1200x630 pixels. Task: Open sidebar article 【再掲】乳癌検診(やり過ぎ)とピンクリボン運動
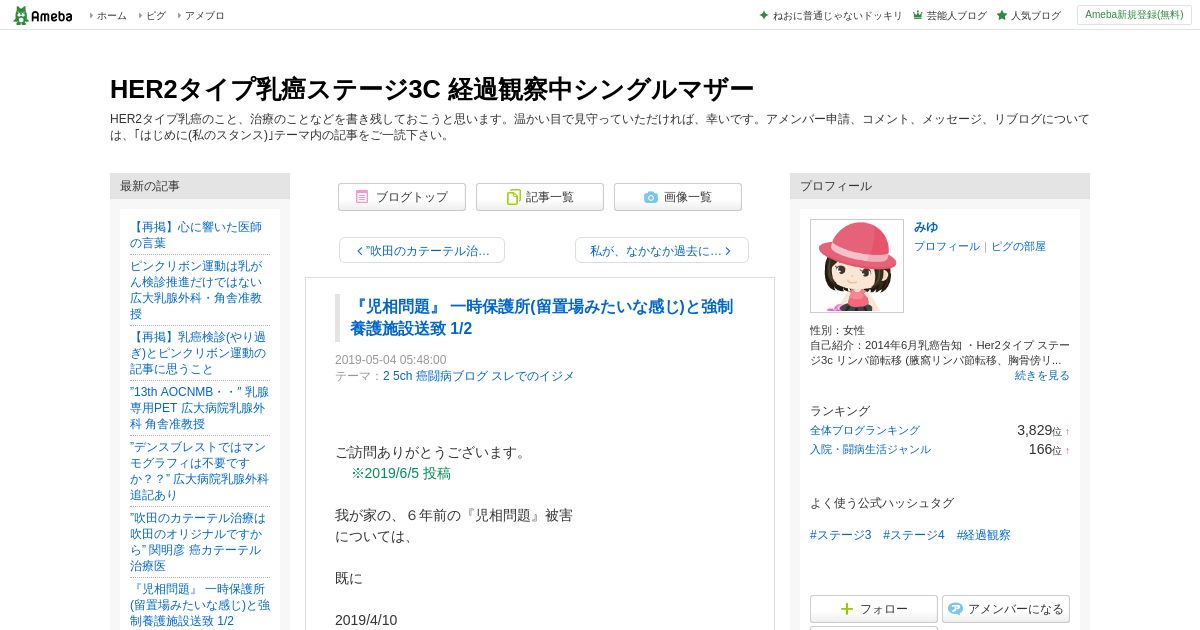(x=198, y=353)
